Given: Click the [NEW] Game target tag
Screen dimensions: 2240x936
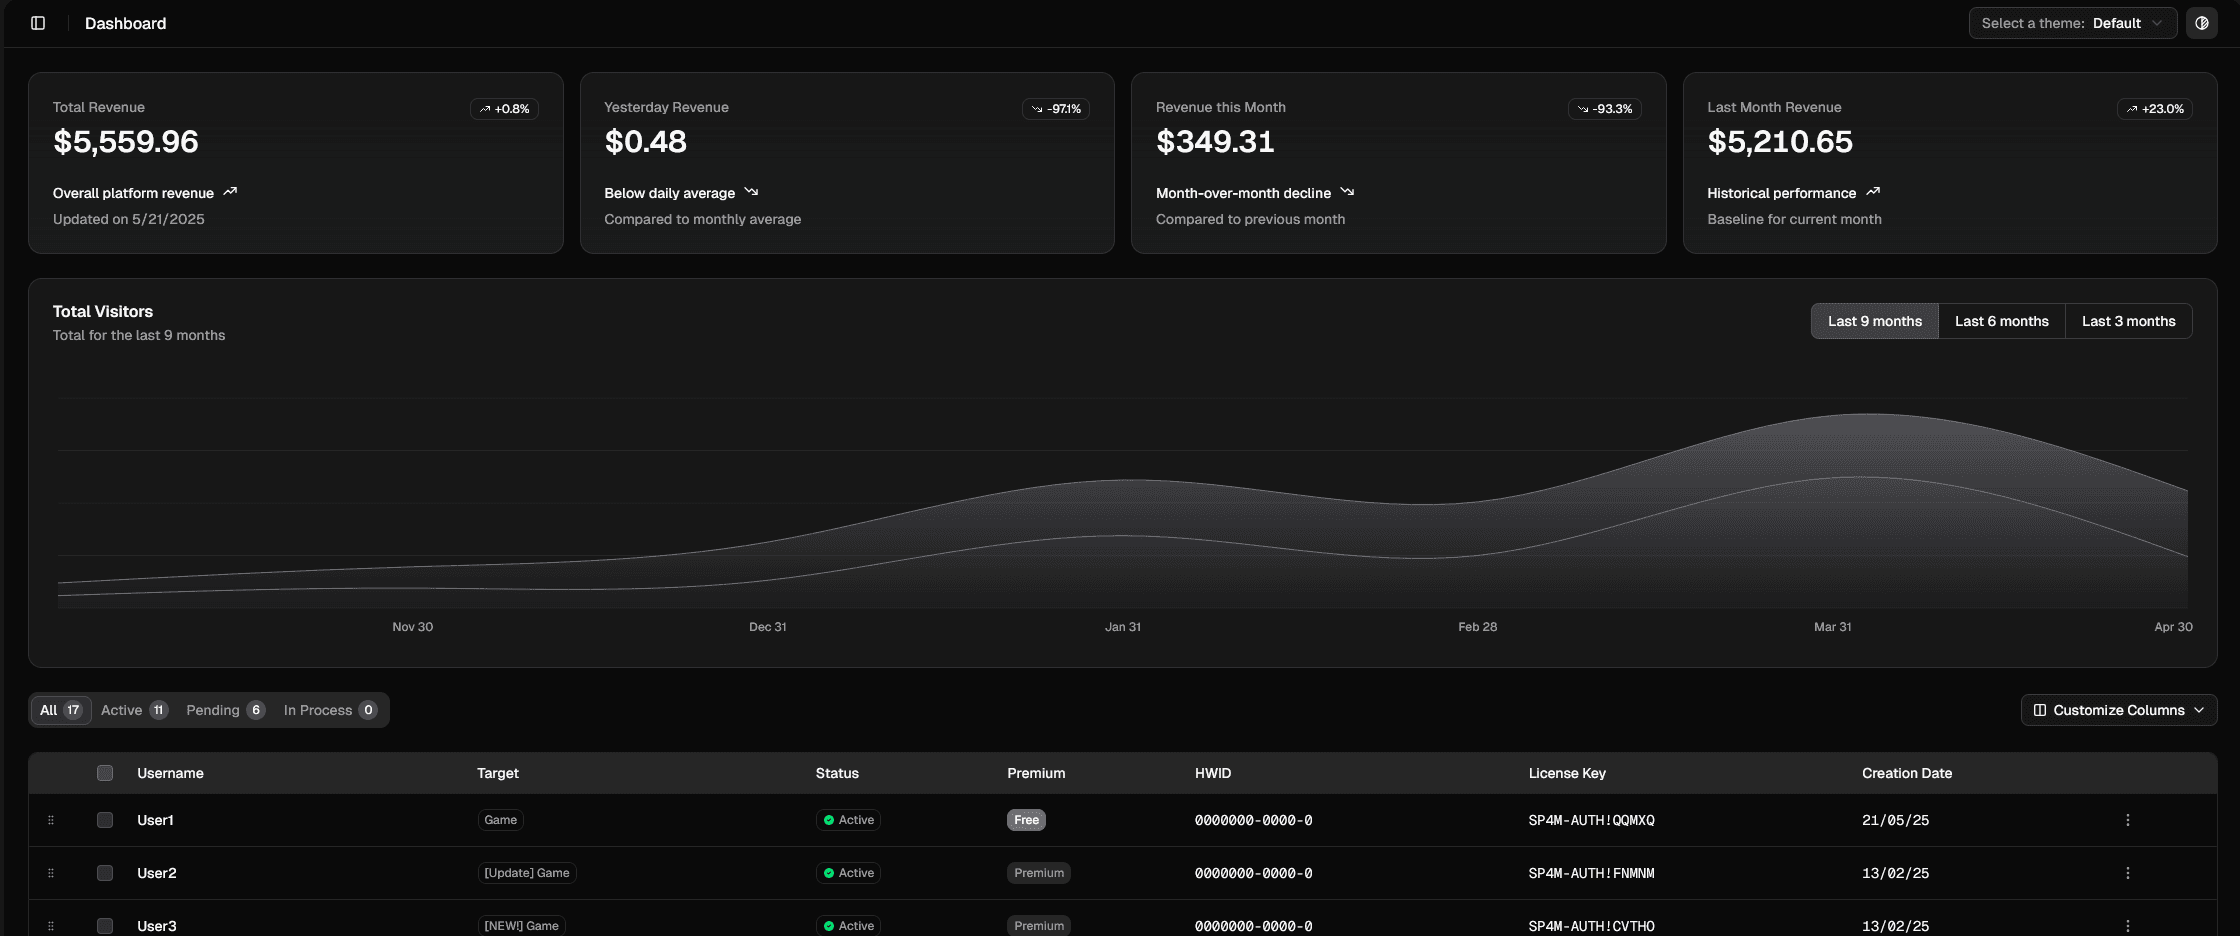Looking at the screenshot, I should tap(521, 926).
